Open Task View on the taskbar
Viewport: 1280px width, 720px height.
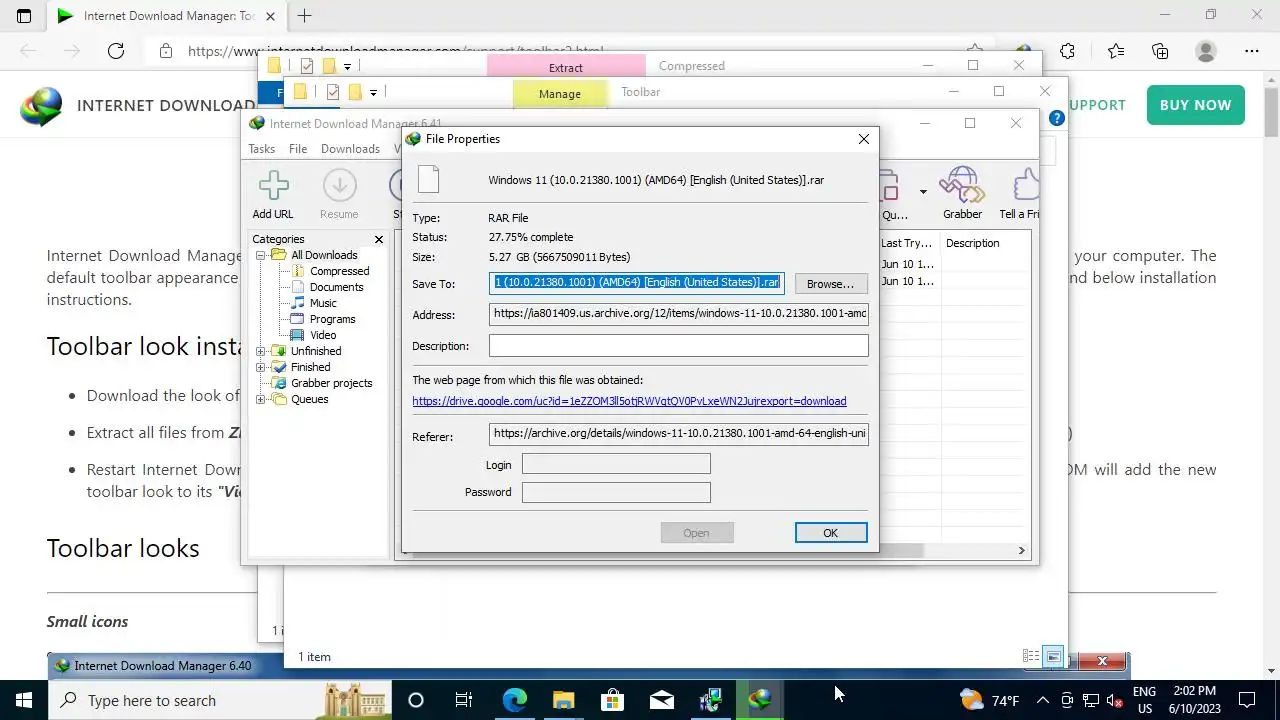click(x=463, y=700)
